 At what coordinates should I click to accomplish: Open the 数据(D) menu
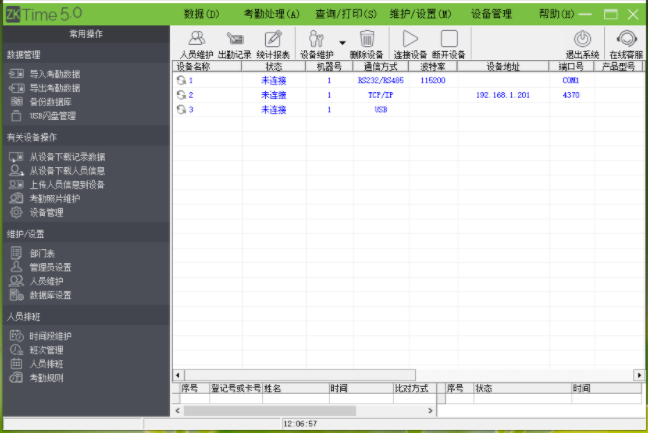pyautogui.click(x=202, y=14)
